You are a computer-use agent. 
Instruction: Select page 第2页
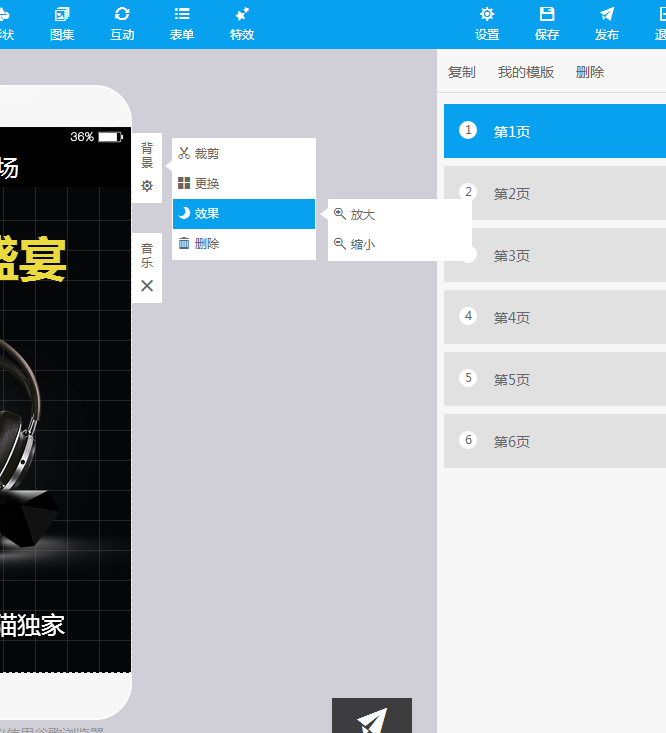pyautogui.click(x=555, y=193)
